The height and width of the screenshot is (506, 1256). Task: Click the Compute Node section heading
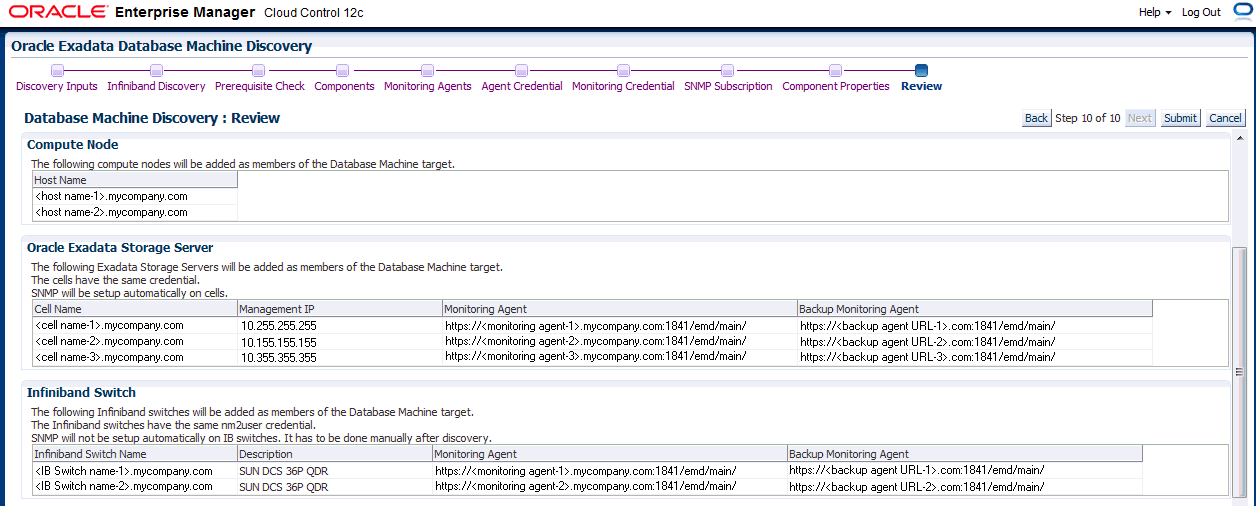coord(72,145)
